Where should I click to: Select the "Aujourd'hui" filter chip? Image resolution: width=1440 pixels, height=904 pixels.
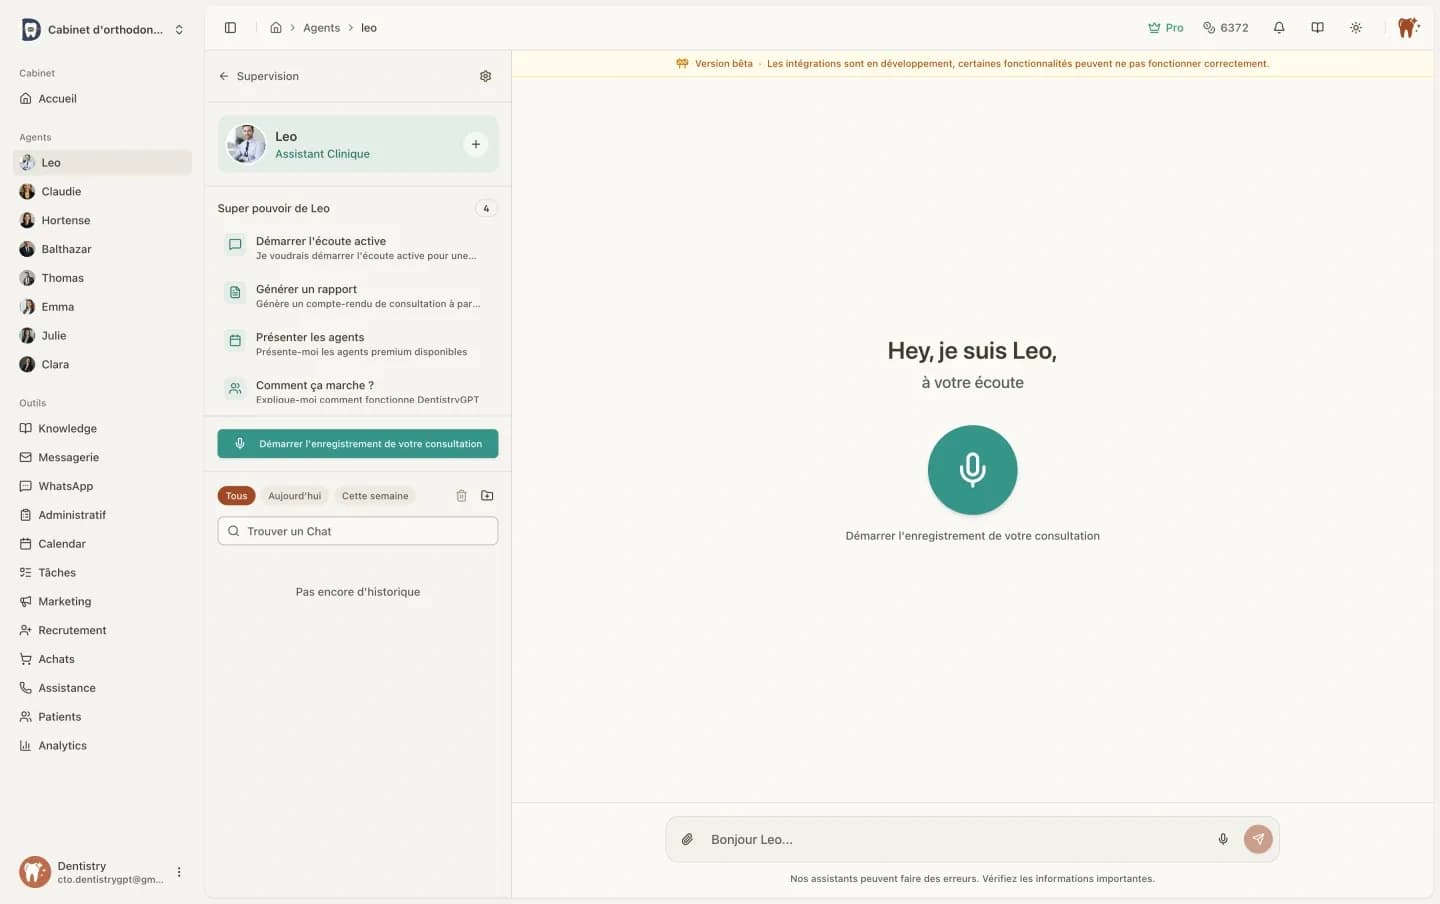294,496
